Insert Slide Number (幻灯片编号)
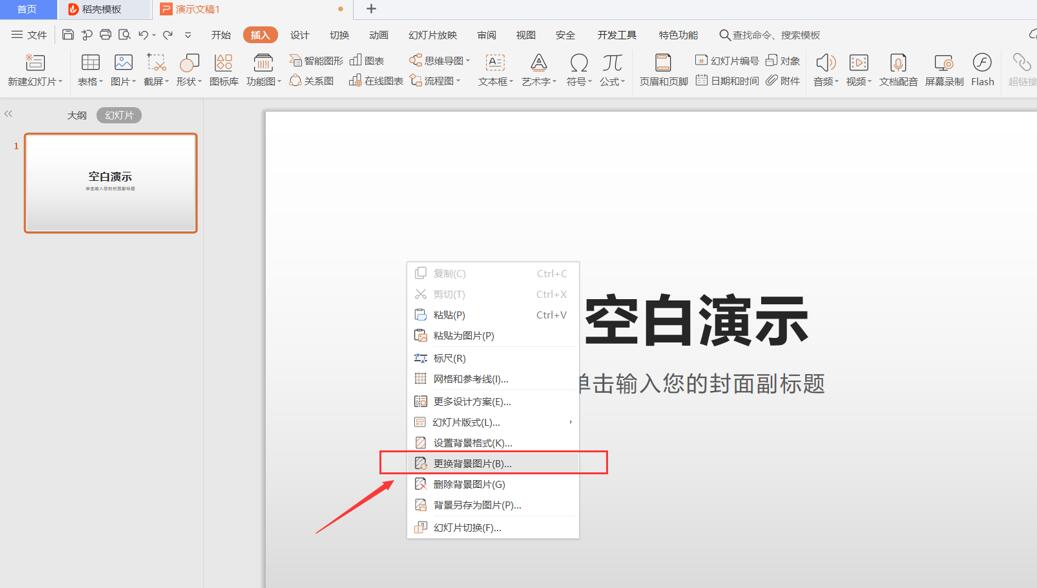This screenshot has height=588, width=1037. (x=727, y=61)
